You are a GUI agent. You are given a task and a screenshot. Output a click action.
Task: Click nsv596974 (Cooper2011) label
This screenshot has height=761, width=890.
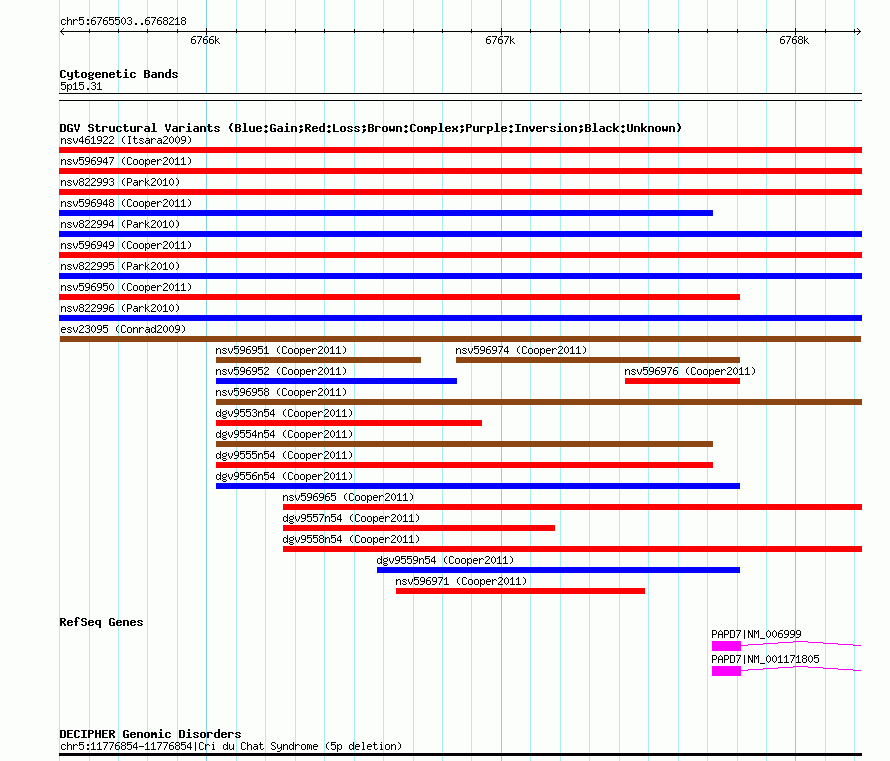point(521,350)
